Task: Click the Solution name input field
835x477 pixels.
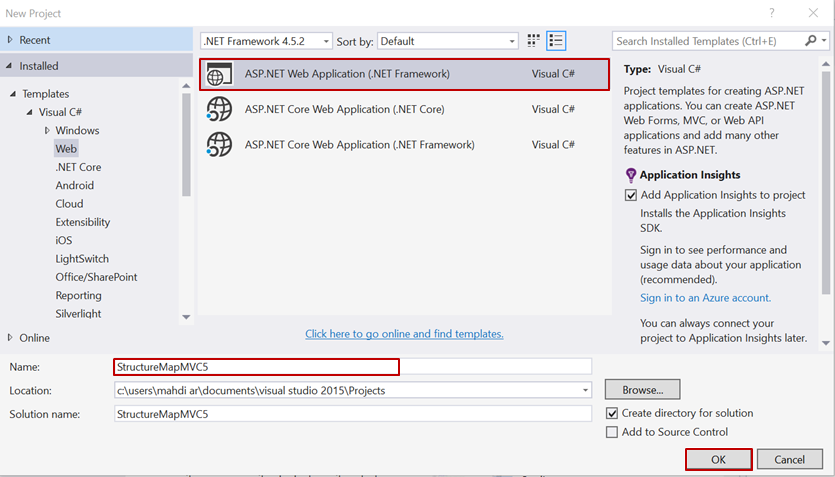Action: tap(353, 414)
